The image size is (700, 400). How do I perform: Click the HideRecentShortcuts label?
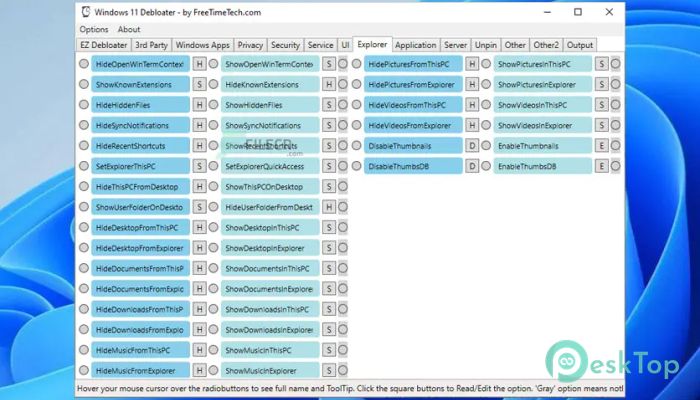click(141, 146)
